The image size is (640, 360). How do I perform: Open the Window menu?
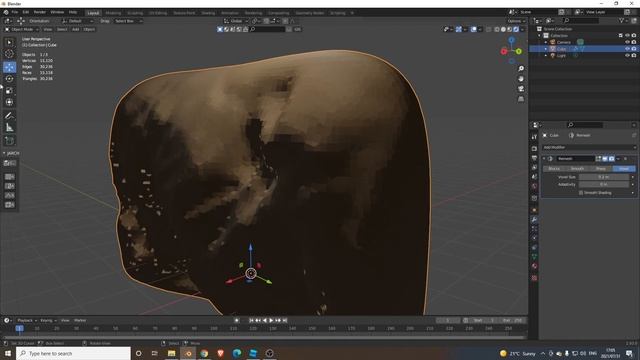57,12
